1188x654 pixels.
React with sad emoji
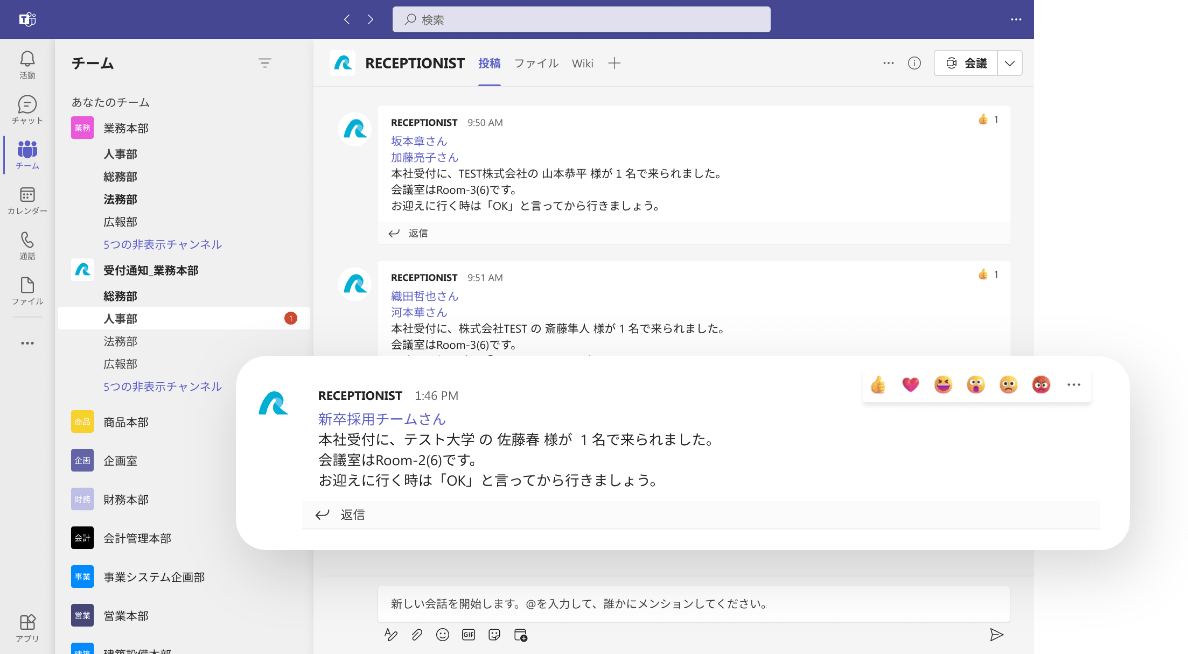tap(1008, 385)
